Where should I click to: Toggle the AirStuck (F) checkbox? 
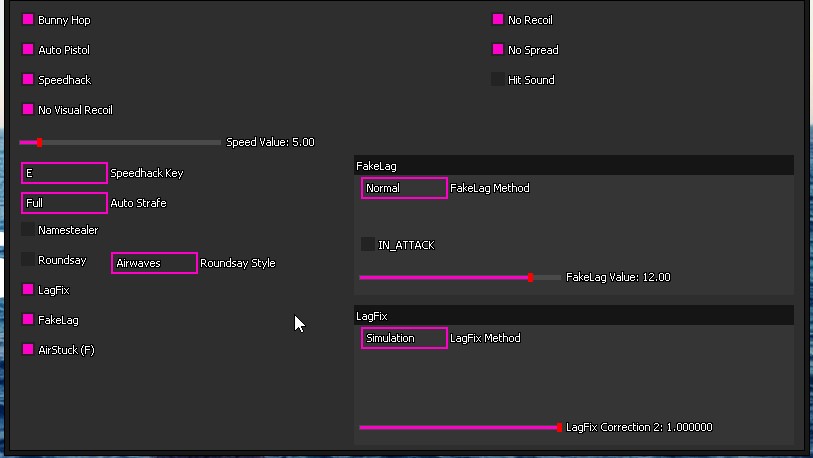28,350
